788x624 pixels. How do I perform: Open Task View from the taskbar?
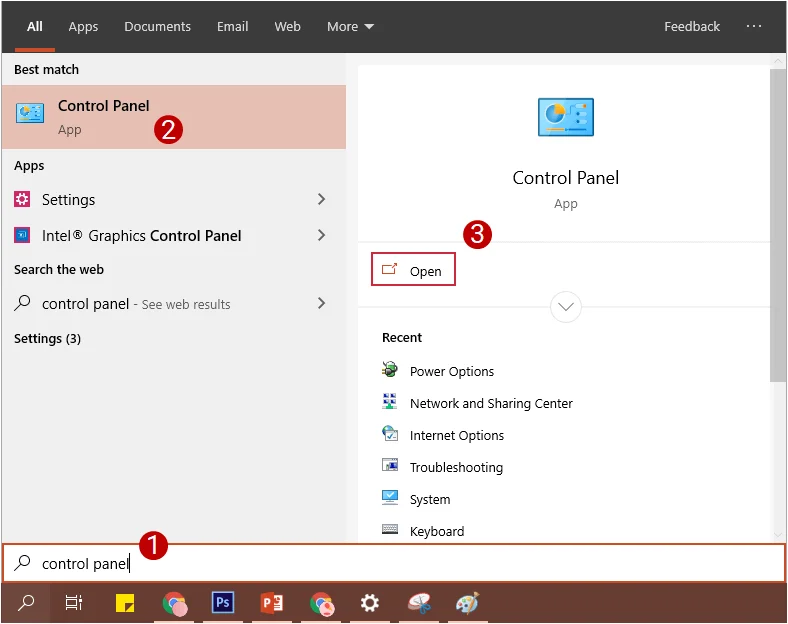[x=74, y=603]
